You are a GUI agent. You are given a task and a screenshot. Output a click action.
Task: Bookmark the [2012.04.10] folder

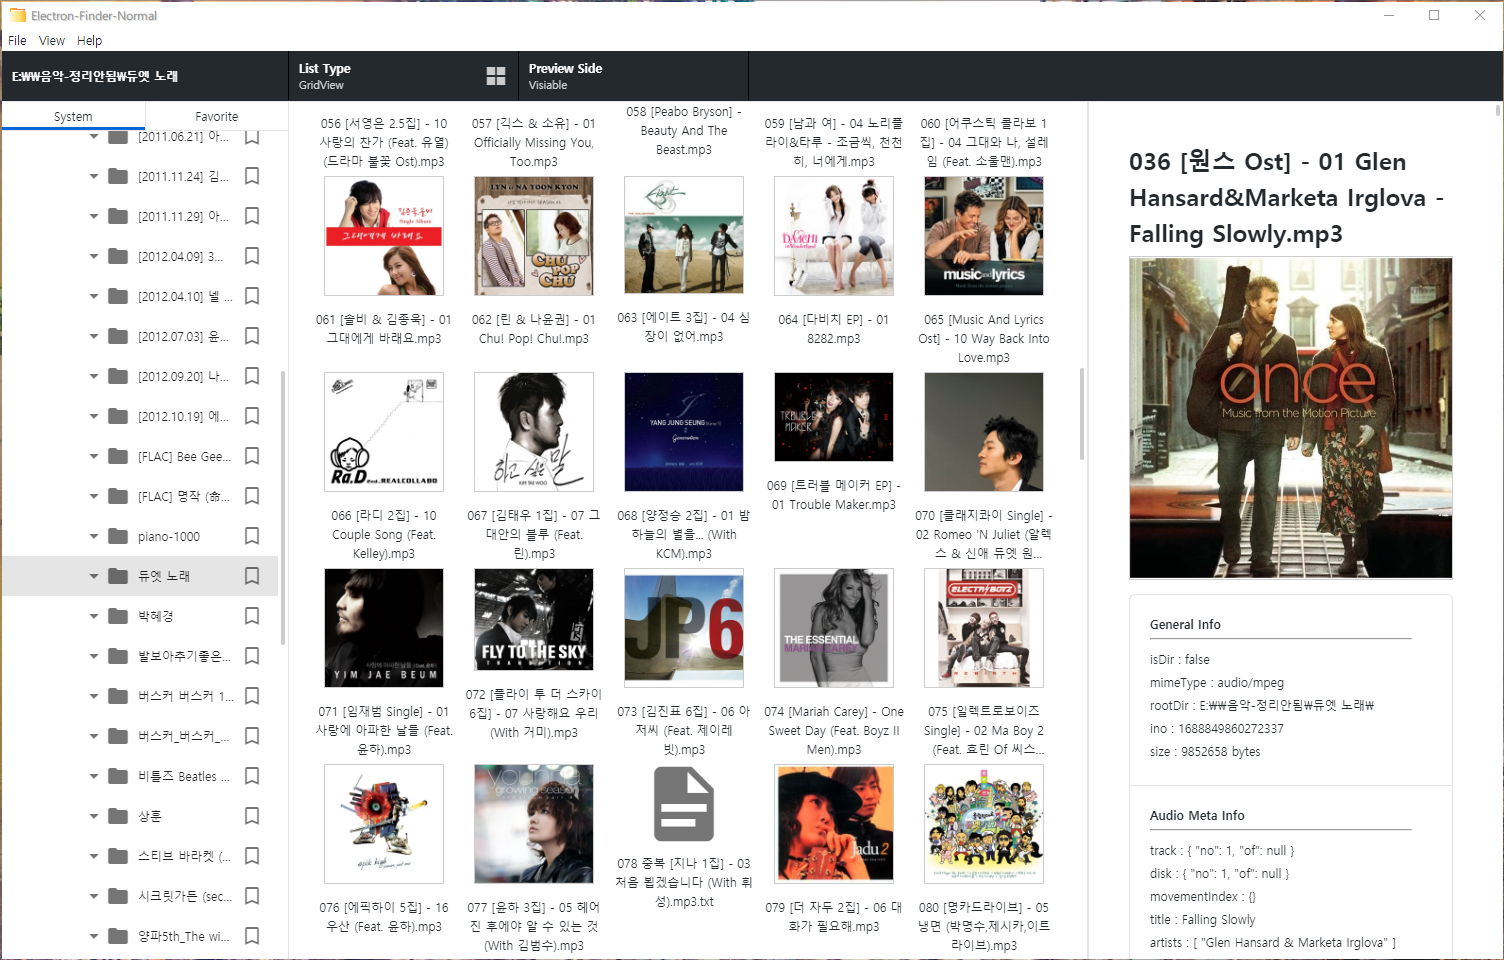coord(252,296)
